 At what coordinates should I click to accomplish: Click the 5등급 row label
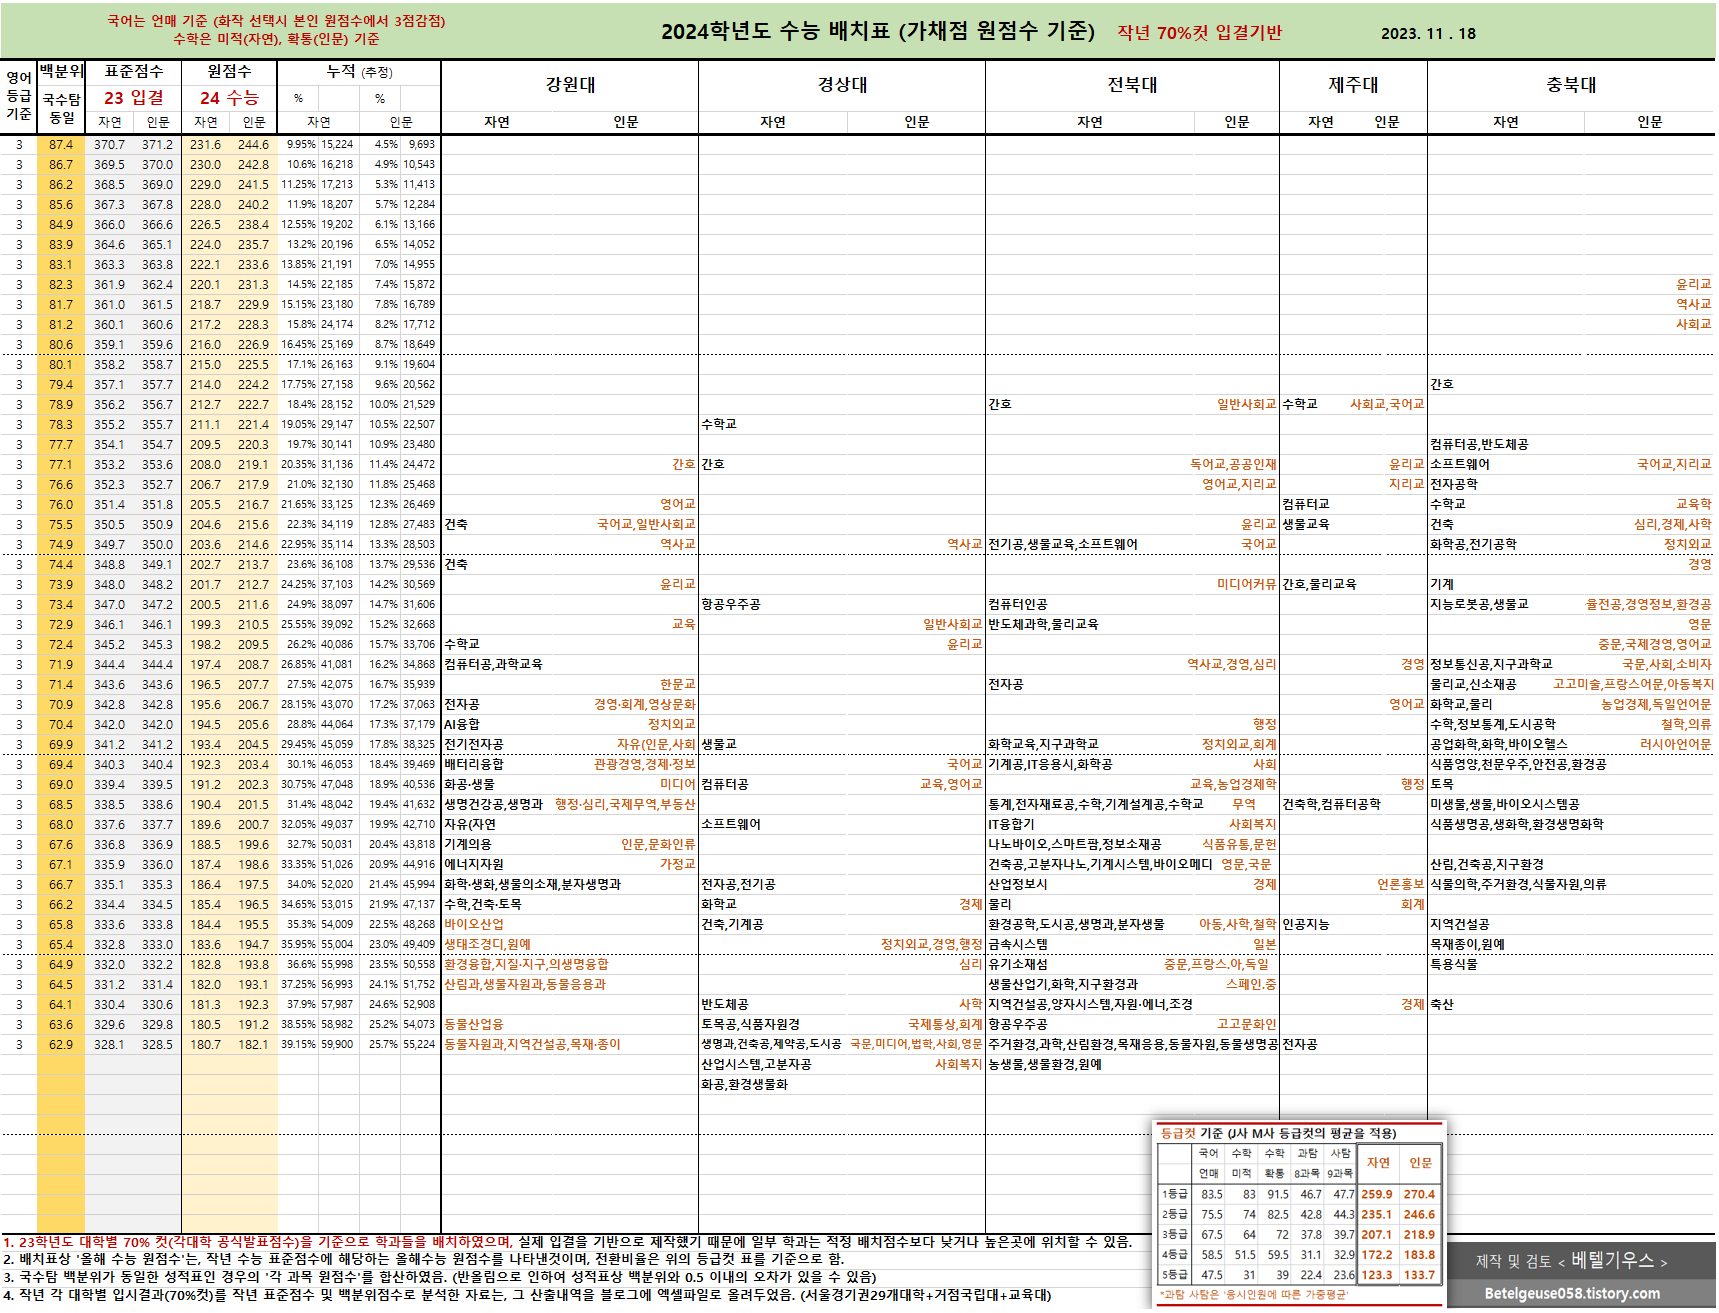click(1175, 1274)
